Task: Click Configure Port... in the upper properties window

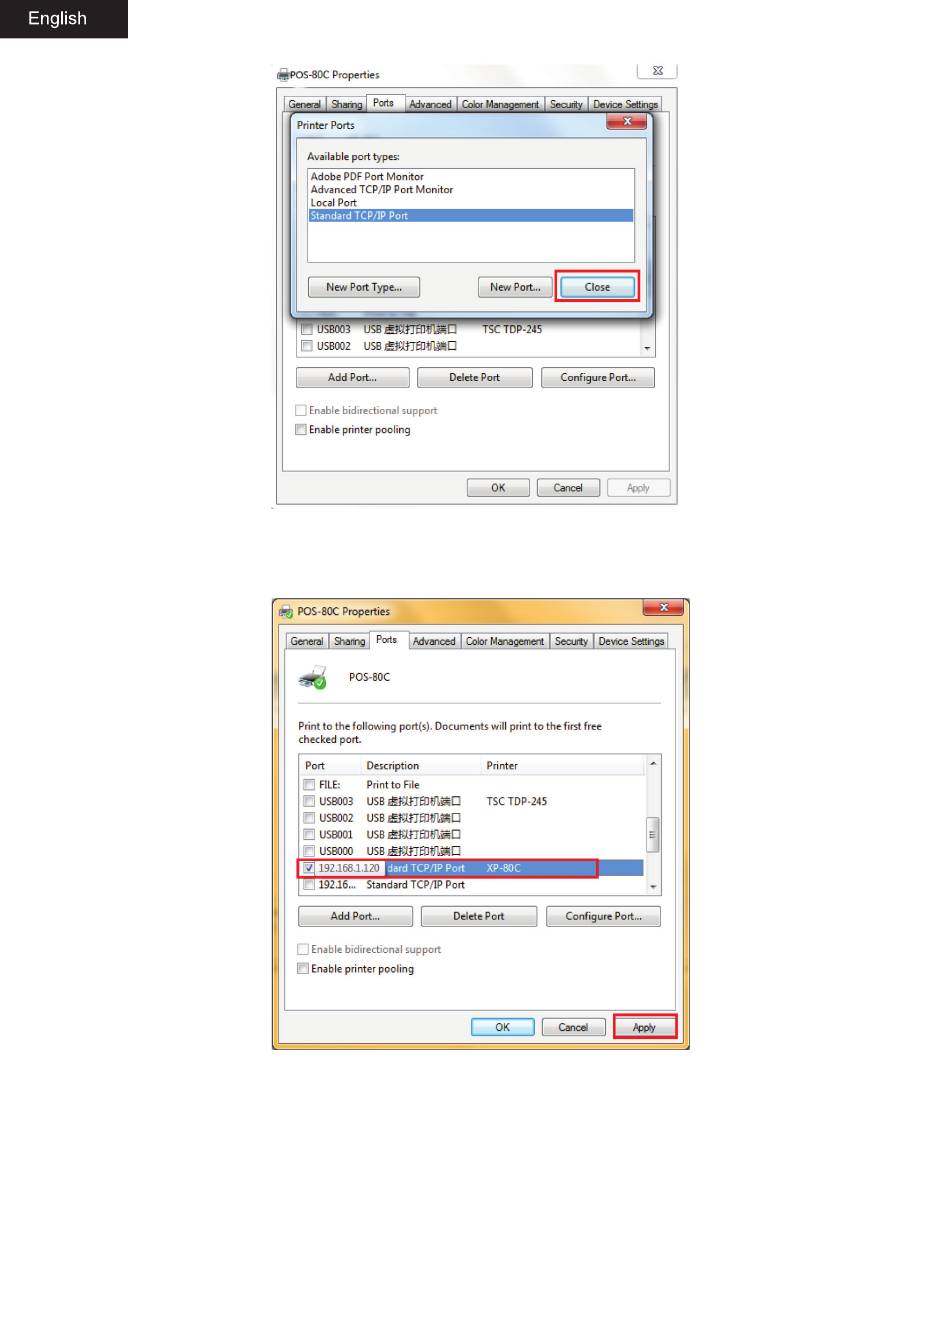Action: tap(598, 377)
